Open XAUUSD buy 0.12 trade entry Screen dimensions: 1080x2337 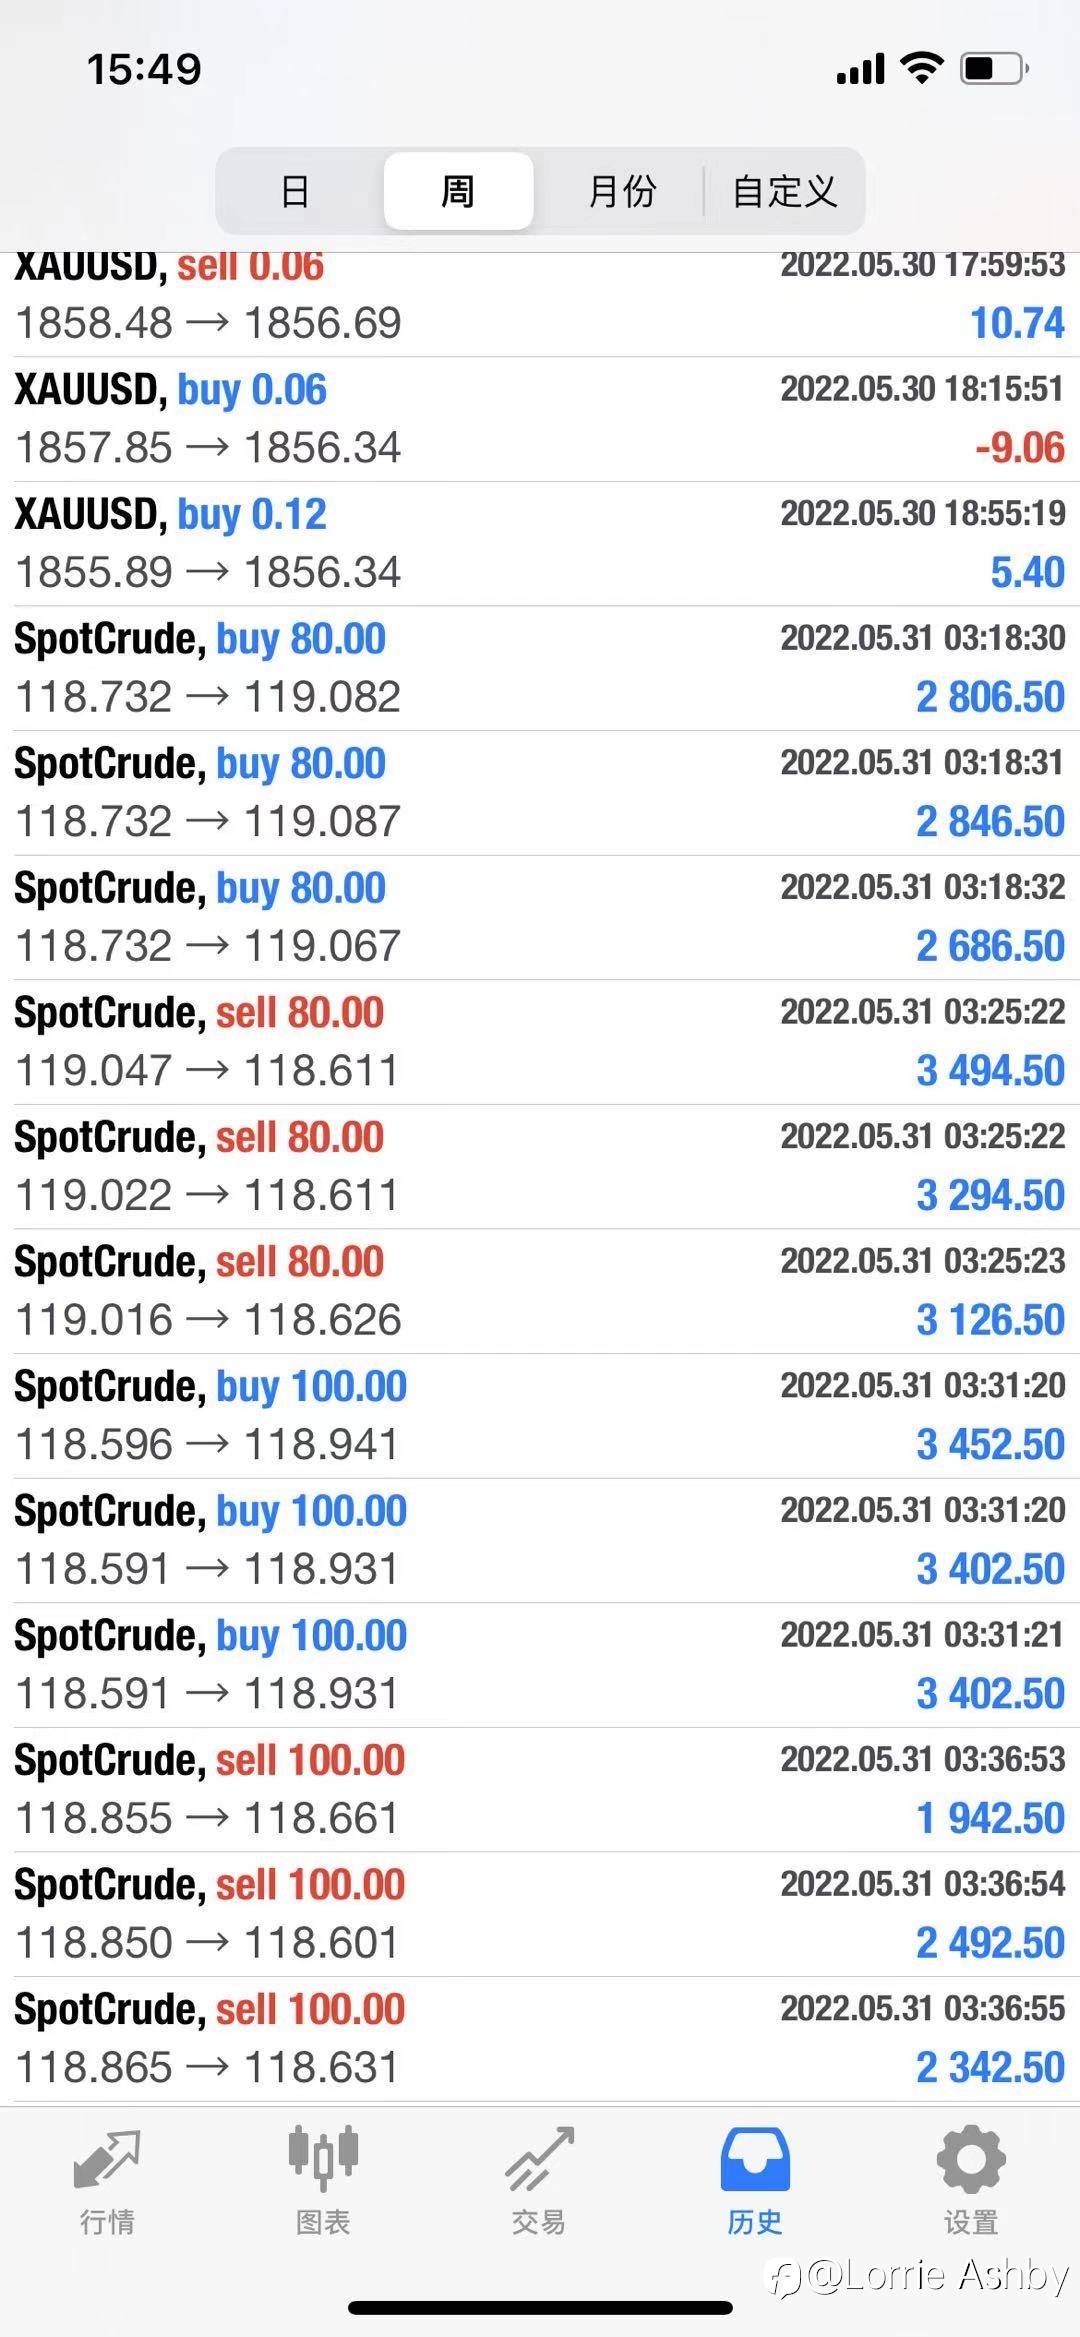click(x=540, y=543)
